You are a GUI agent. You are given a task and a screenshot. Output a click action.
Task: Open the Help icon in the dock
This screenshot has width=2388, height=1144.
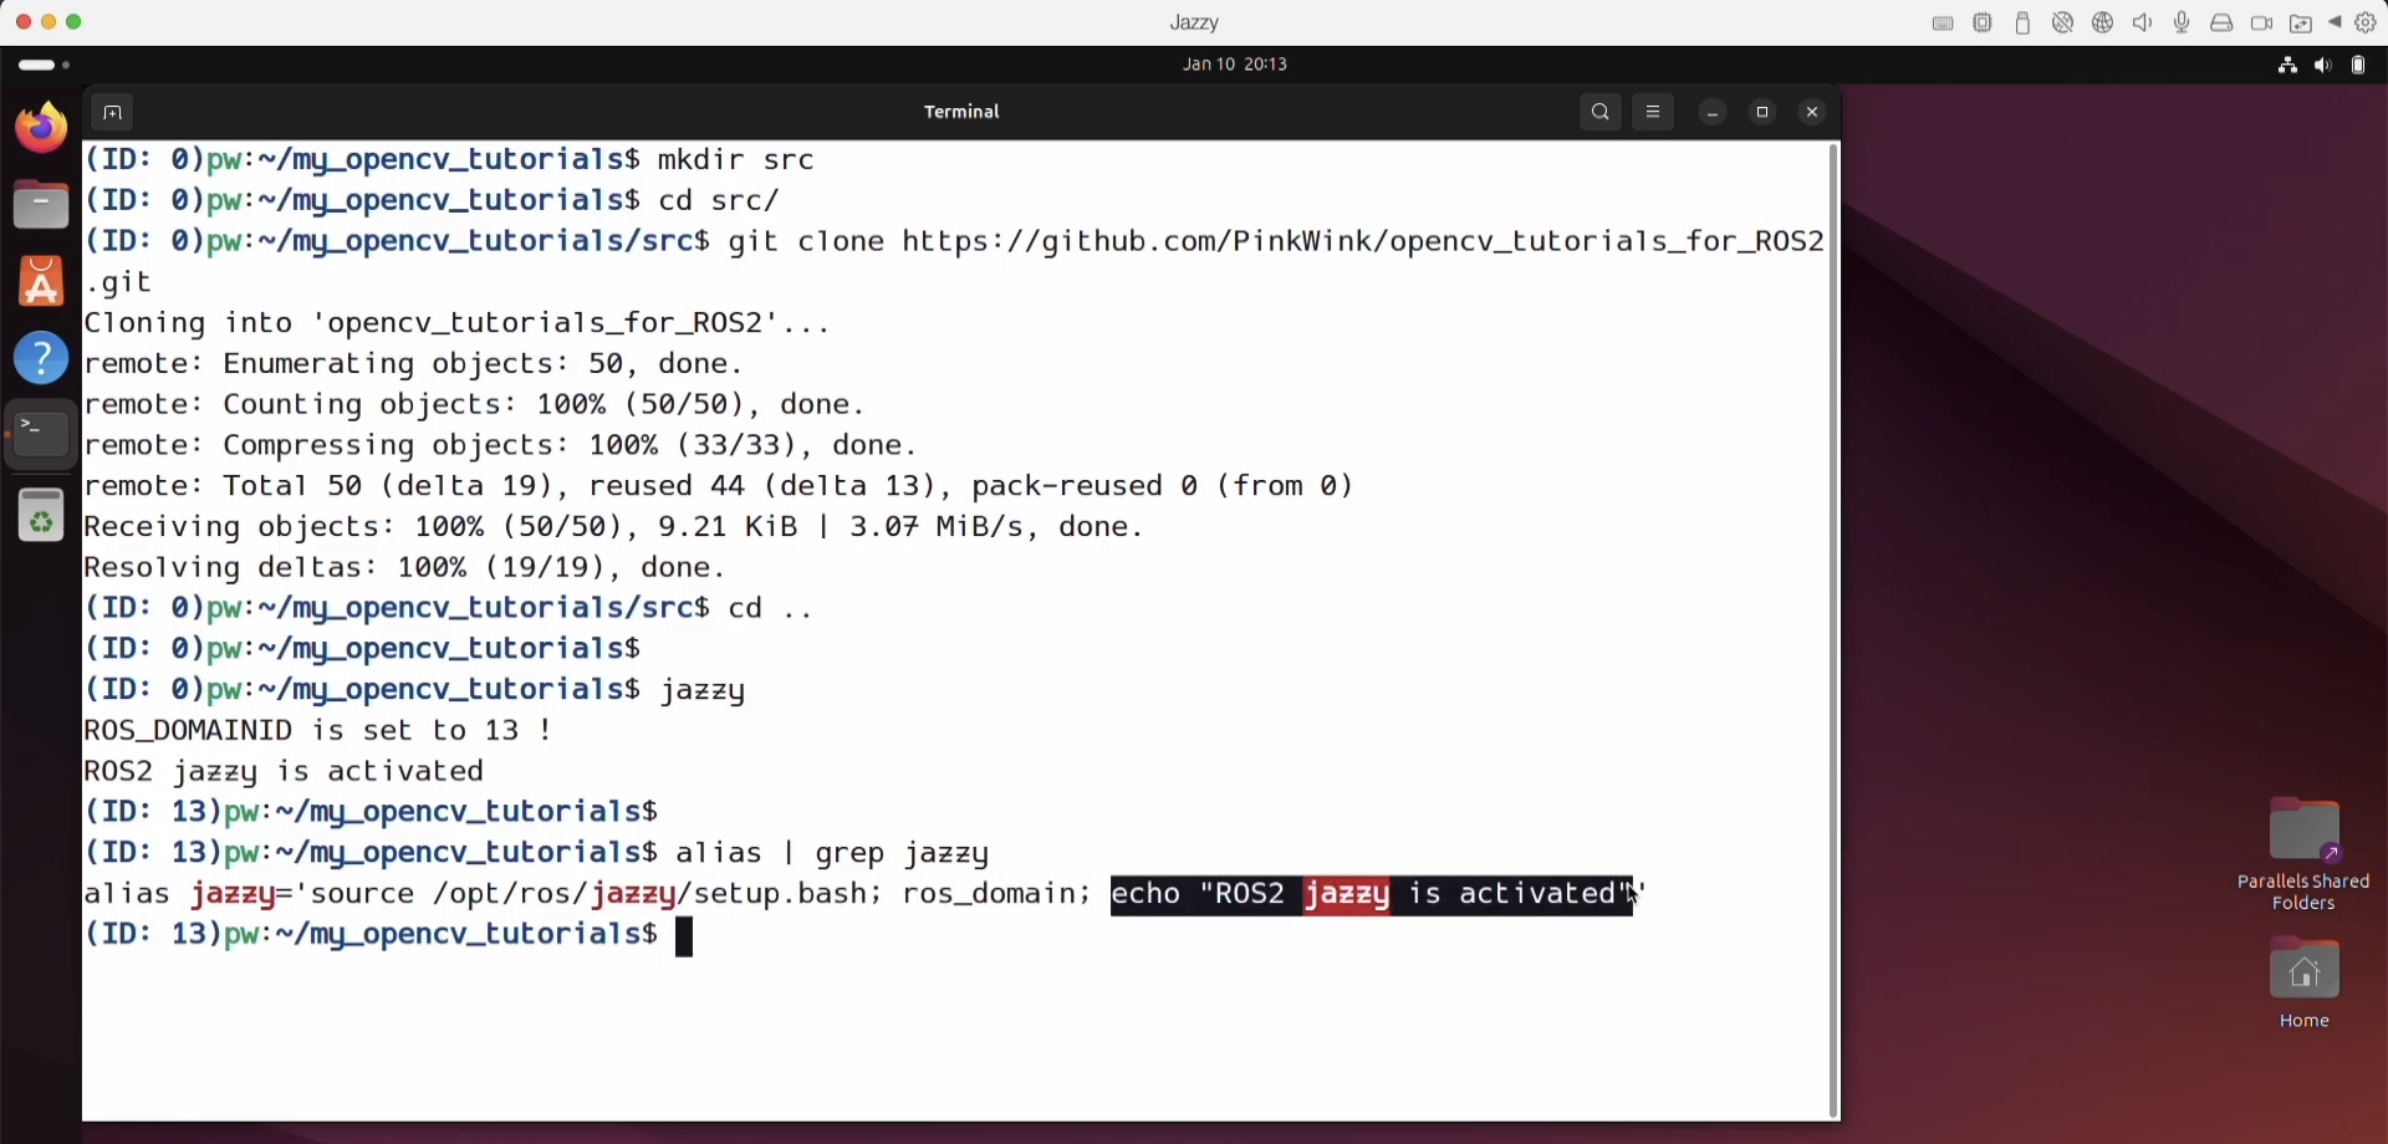41,358
